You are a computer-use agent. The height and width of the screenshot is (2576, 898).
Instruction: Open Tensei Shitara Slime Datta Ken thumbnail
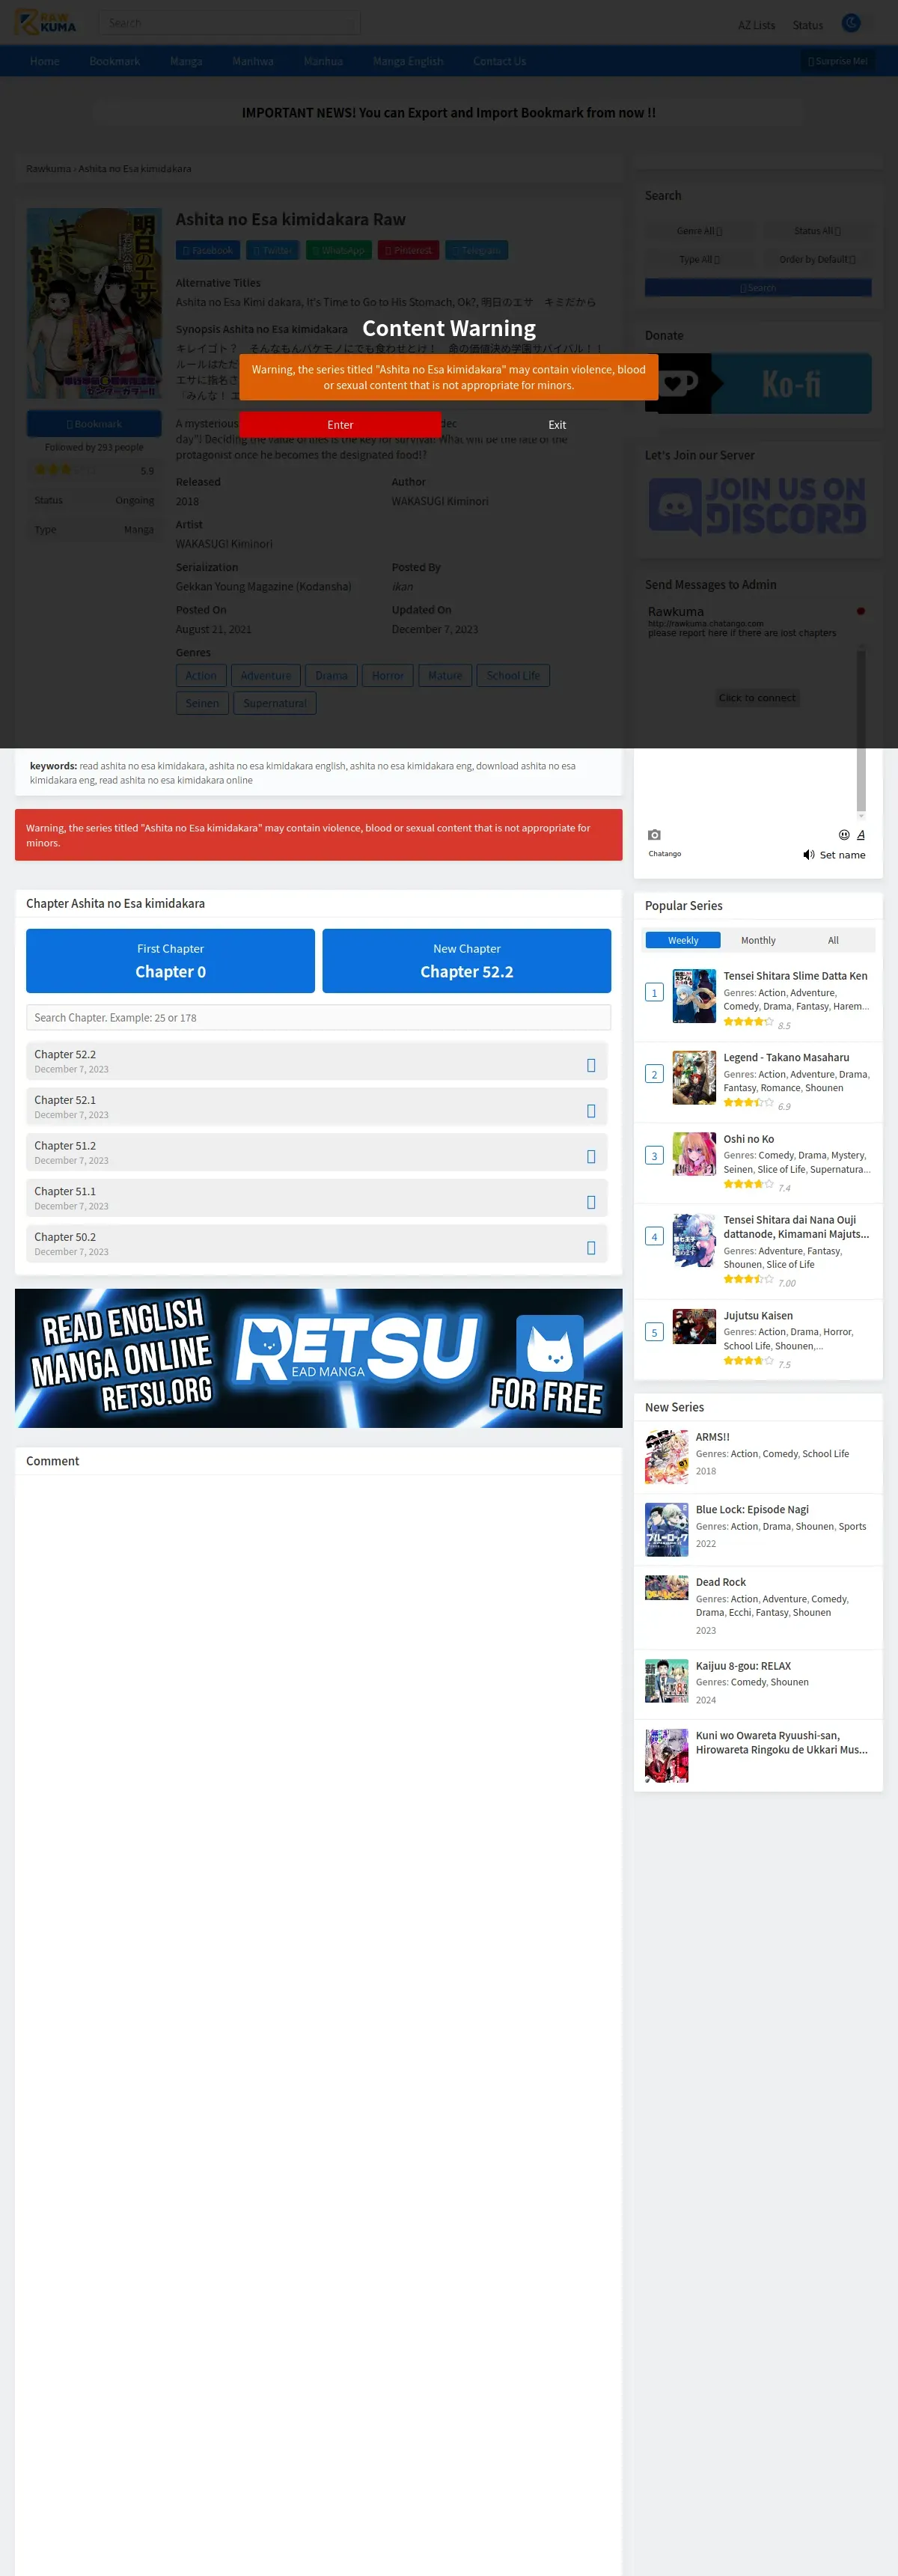pos(694,996)
